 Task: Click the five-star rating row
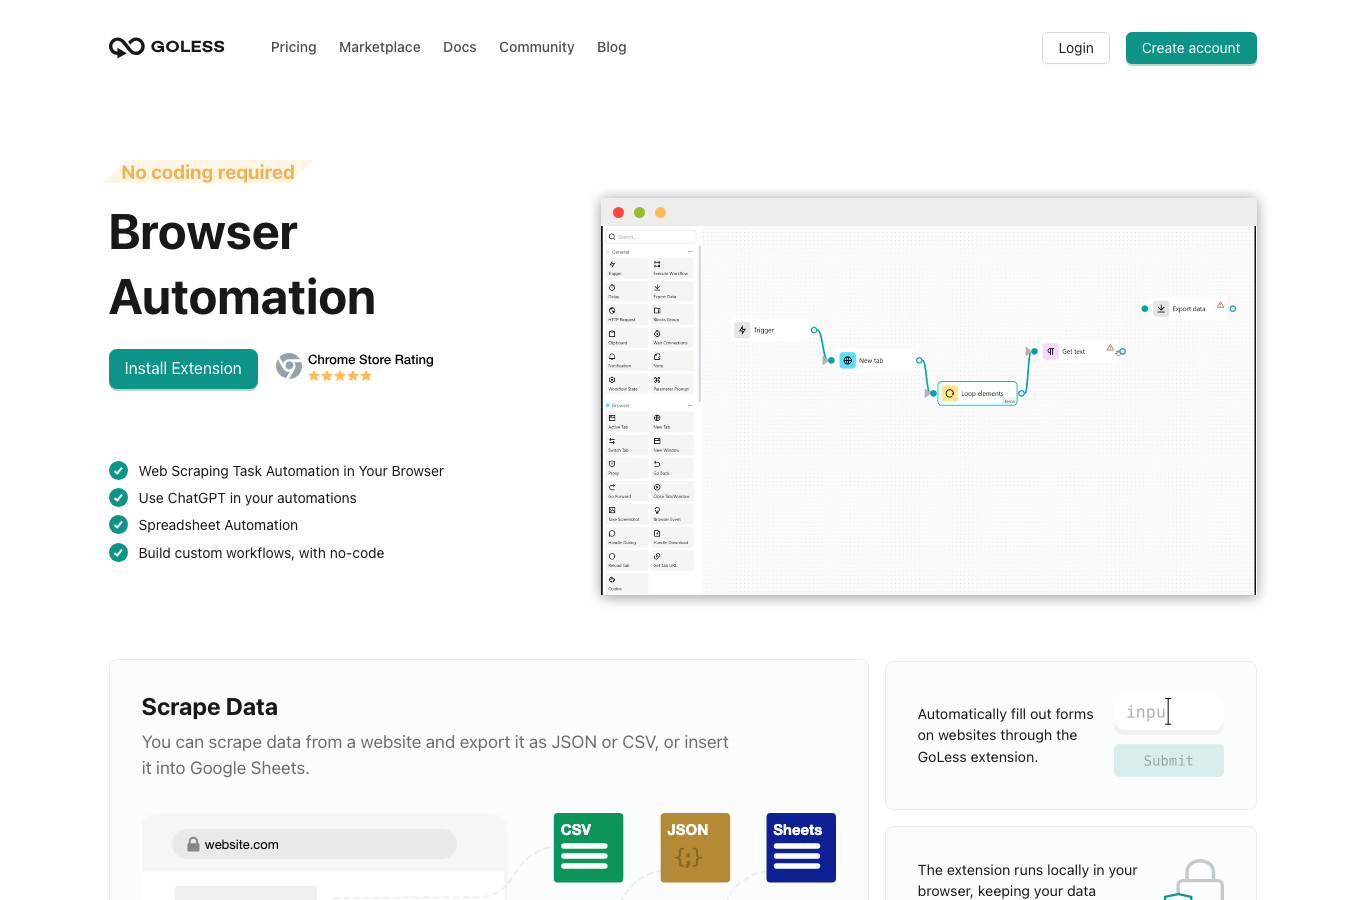coord(340,376)
